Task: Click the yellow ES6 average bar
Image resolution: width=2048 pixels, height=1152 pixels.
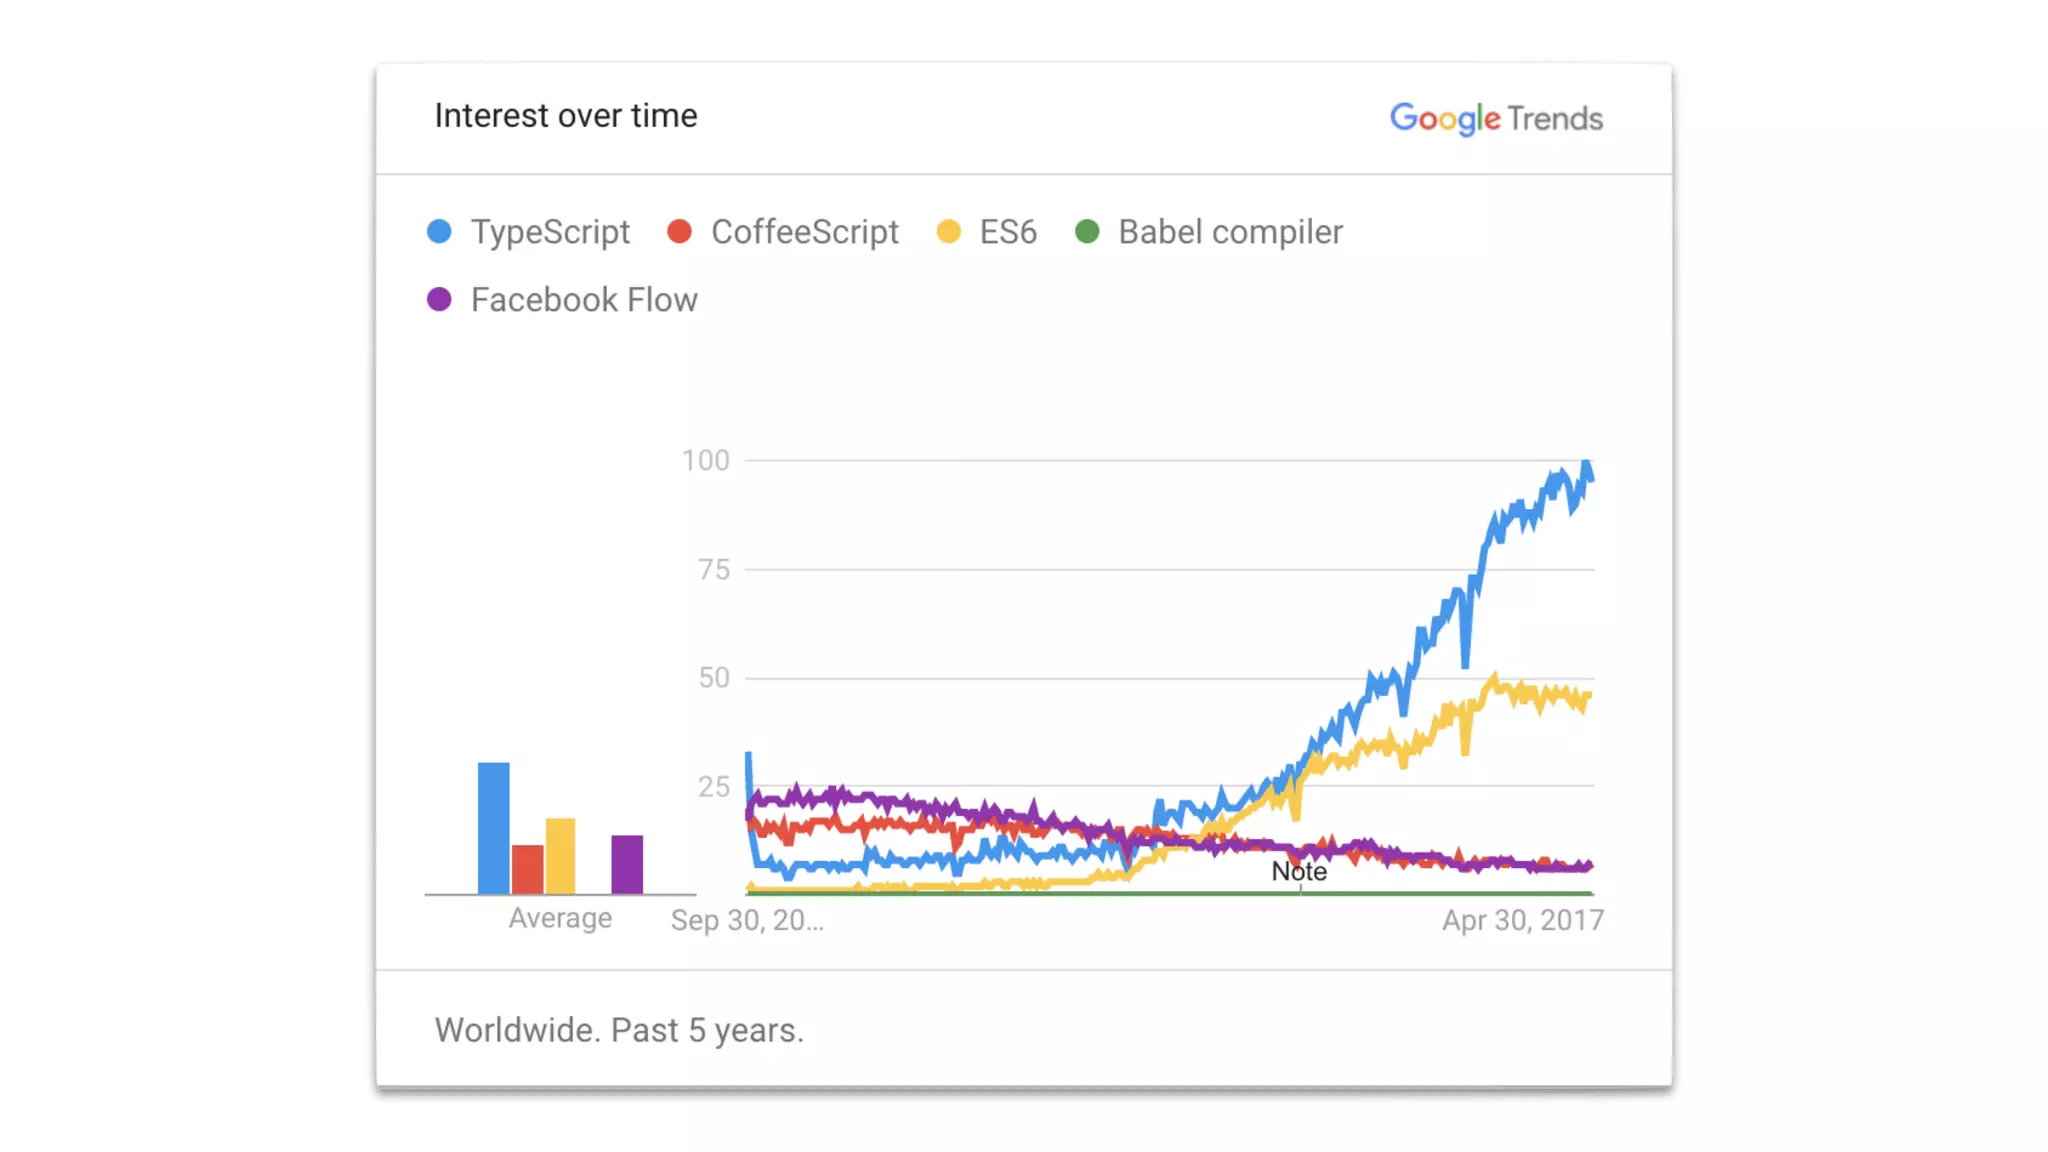Action: [561, 856]
